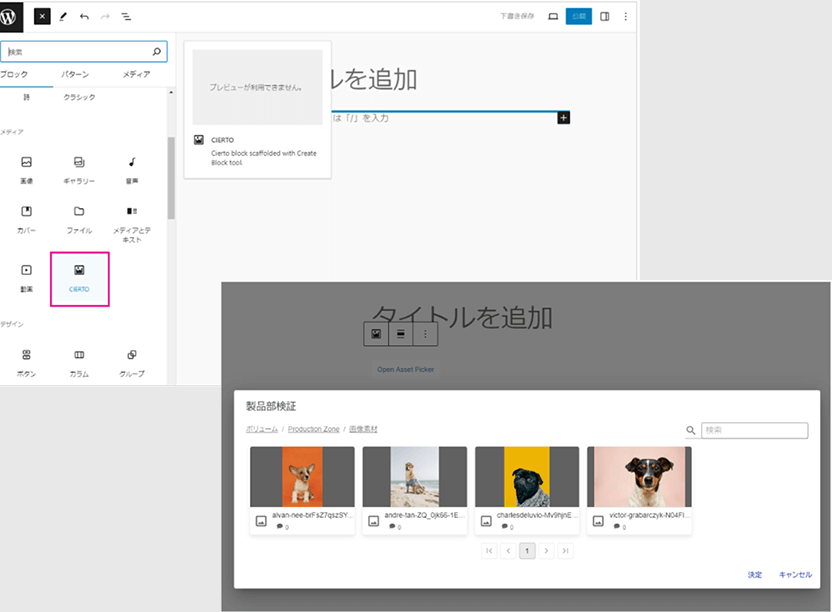This screenshot has width=832, height=612.
Task: Insert the ファイル file block
Action: 79,219
